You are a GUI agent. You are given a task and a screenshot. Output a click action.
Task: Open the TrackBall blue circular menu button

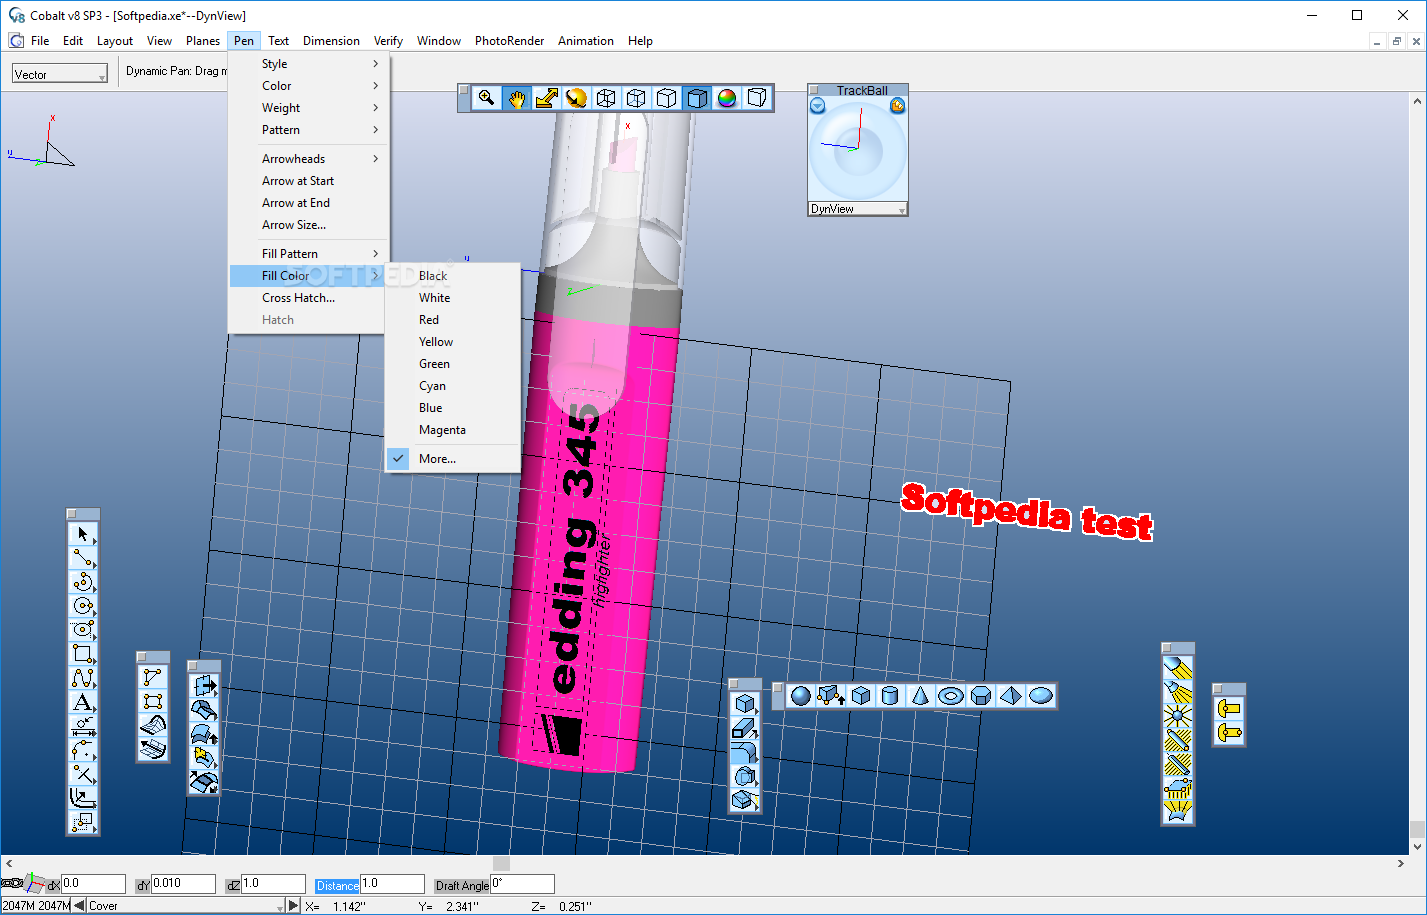point(818,106)
